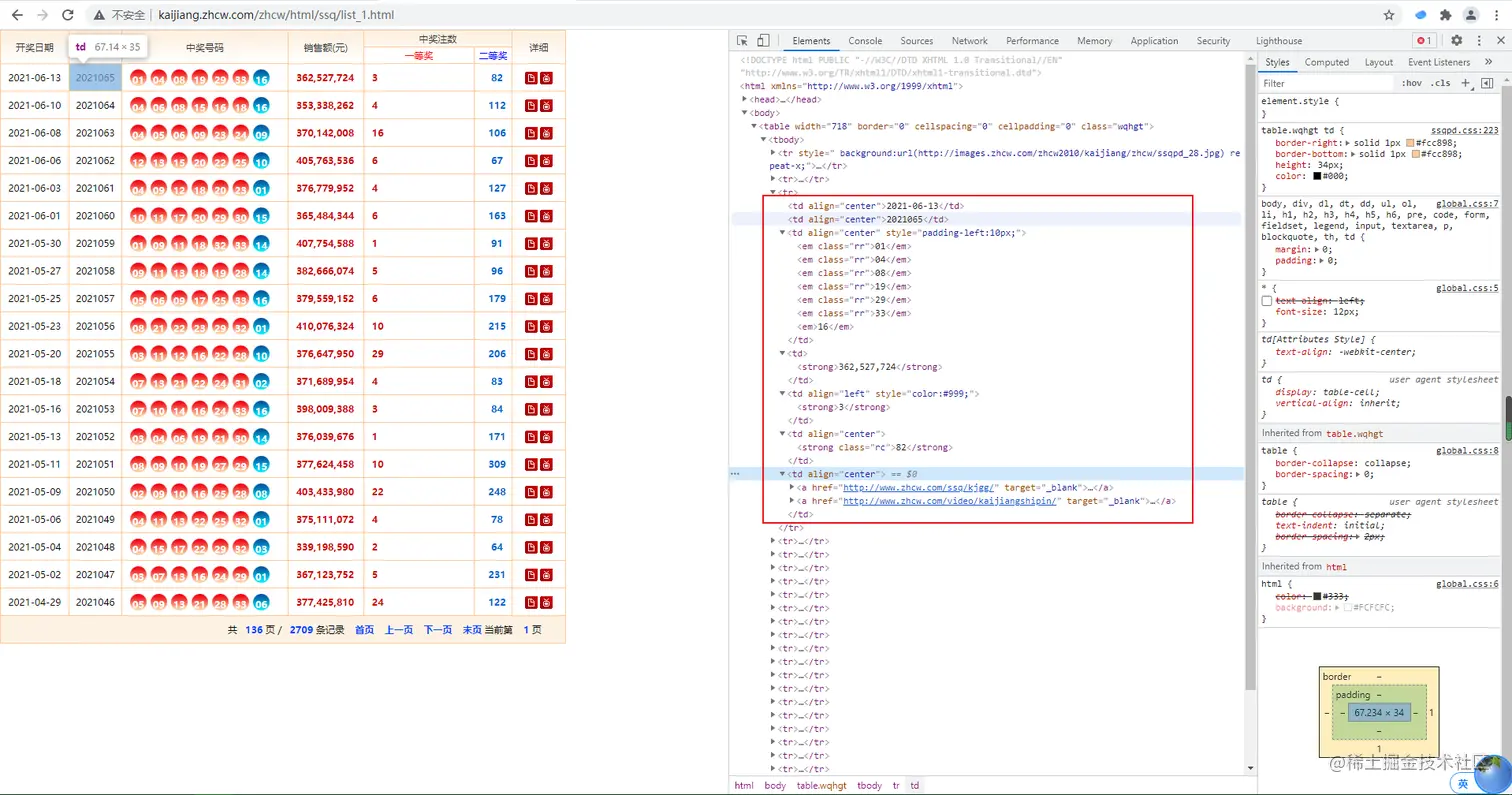1512x795 pixels.
Task: Select table.wqhgt in the DOM breadcrumb
Action: 820,786
